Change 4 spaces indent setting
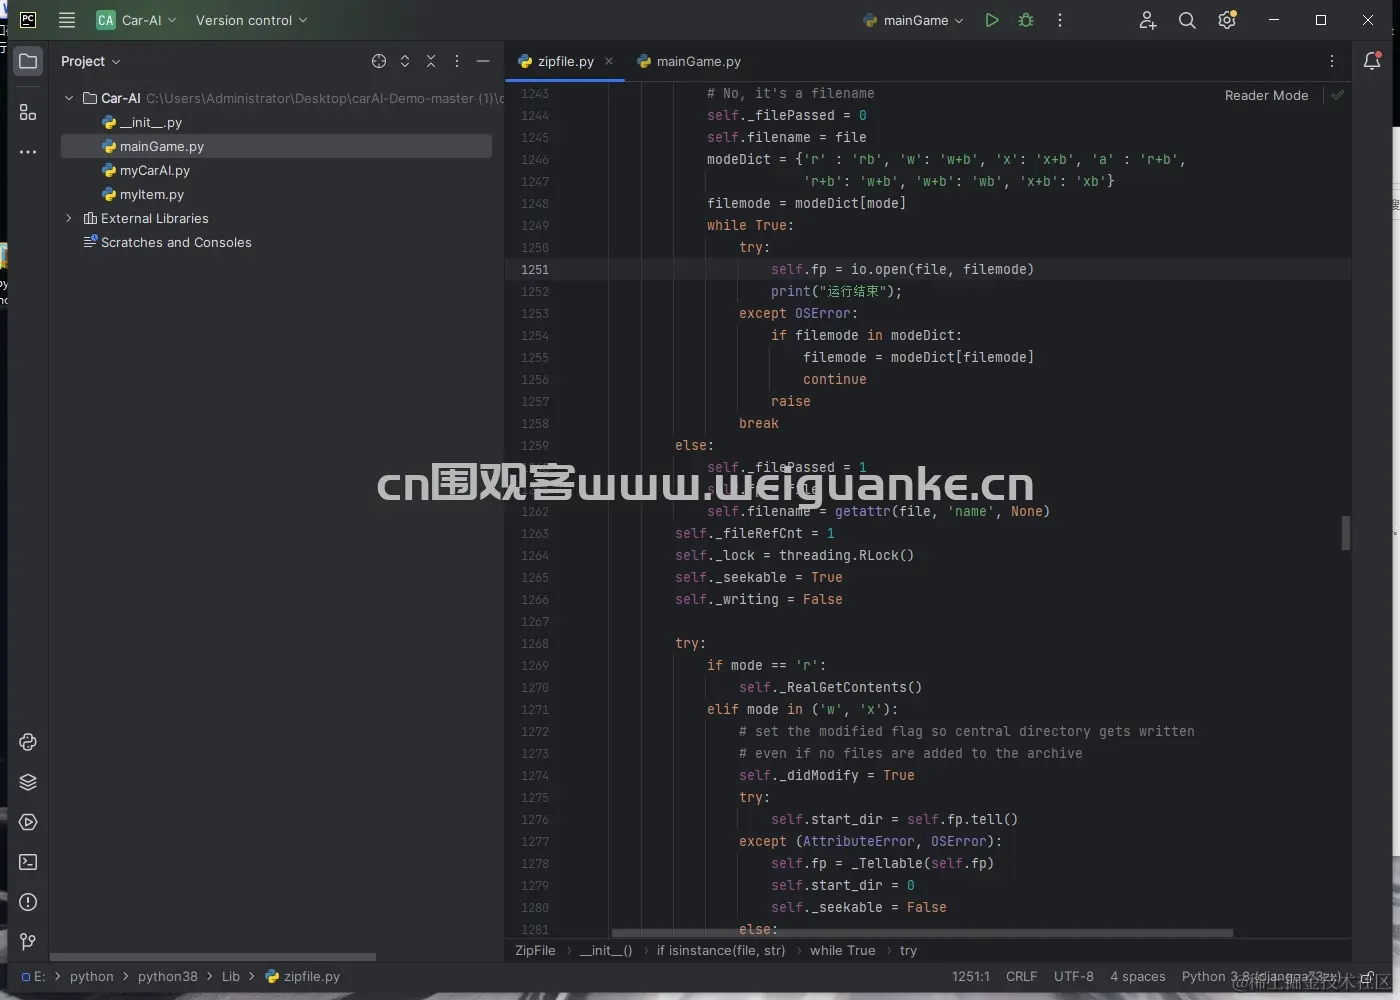 tap(1137, 976)
